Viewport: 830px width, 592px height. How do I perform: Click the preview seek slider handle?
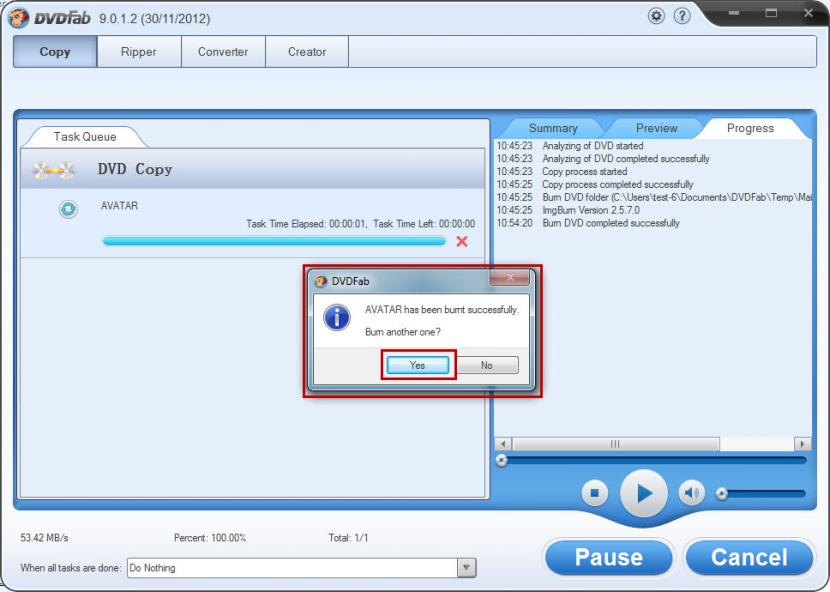pyautogui.click(x=501, y=460)
